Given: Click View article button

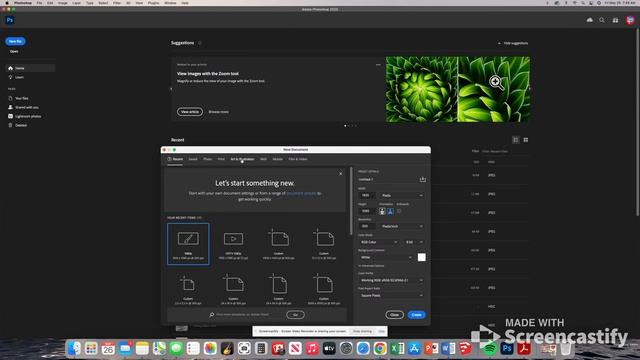Looking at the screenshot, I should tap(190, 112).
